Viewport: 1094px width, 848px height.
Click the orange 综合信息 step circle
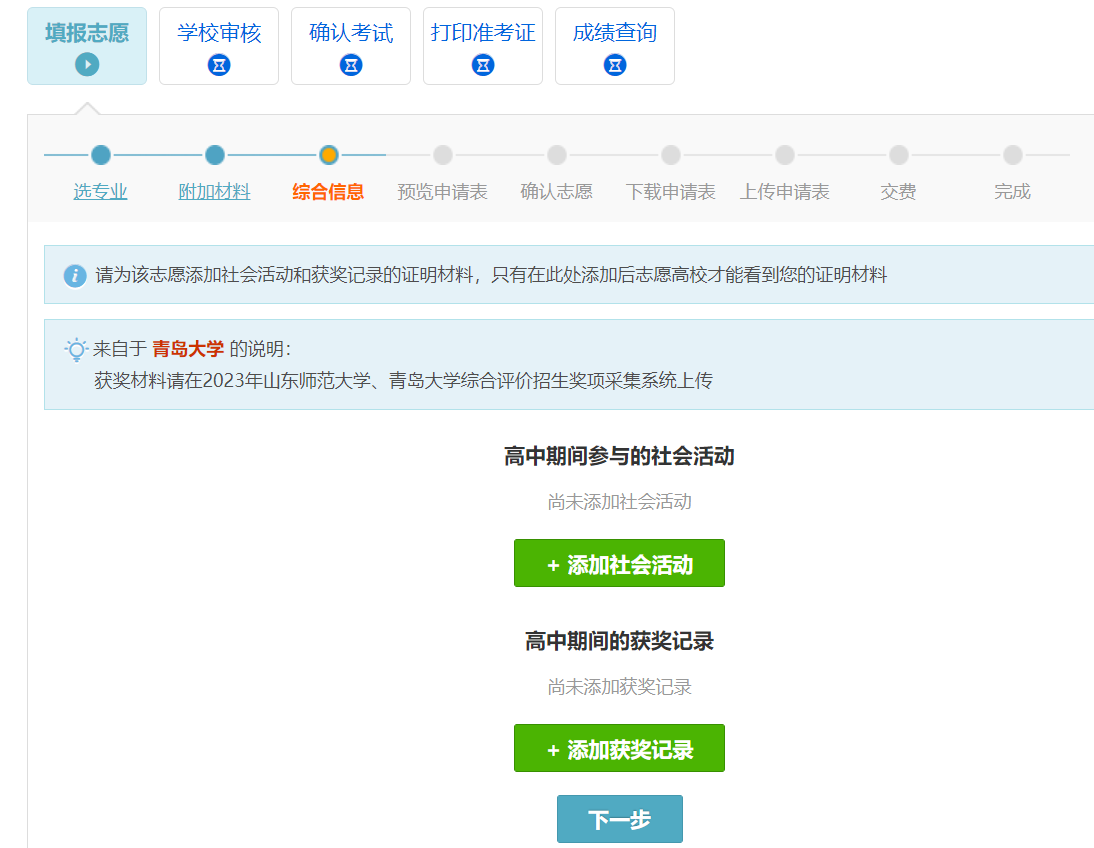click(x=328, y=155)
